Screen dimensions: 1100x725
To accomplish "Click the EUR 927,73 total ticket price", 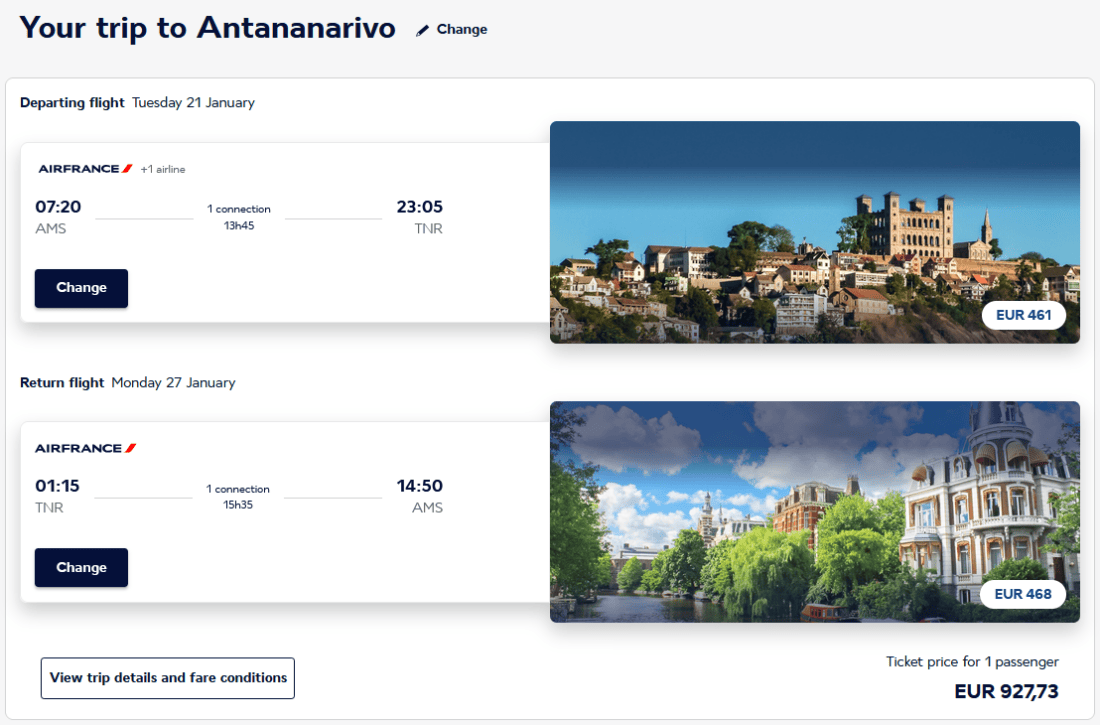I will 1006,692.
